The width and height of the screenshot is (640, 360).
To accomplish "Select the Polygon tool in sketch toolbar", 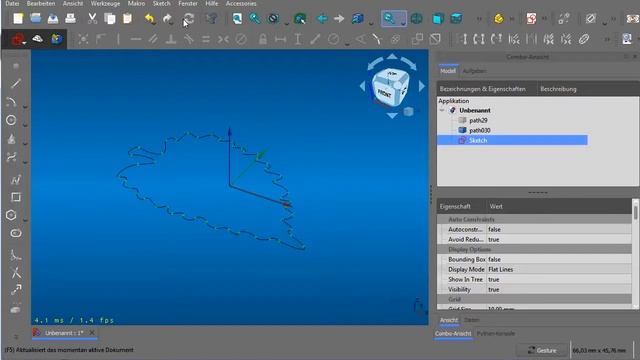I will coord(11,215).
